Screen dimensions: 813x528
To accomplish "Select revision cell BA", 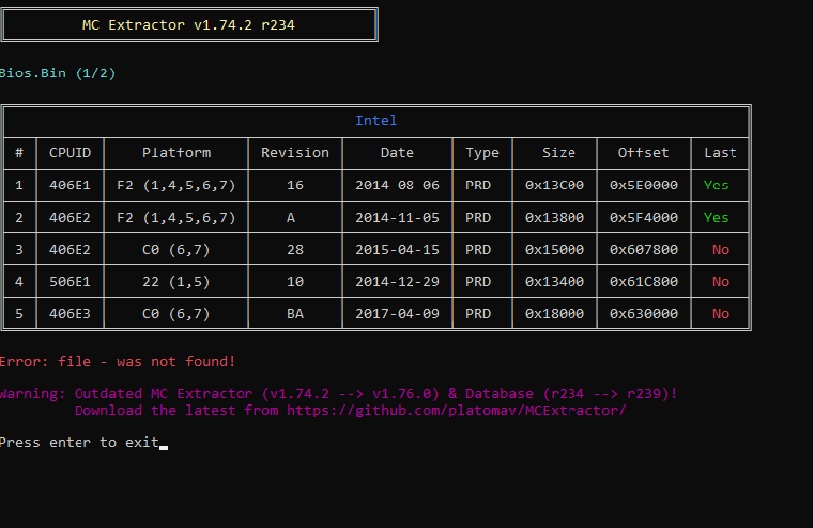I will (295, 314).
